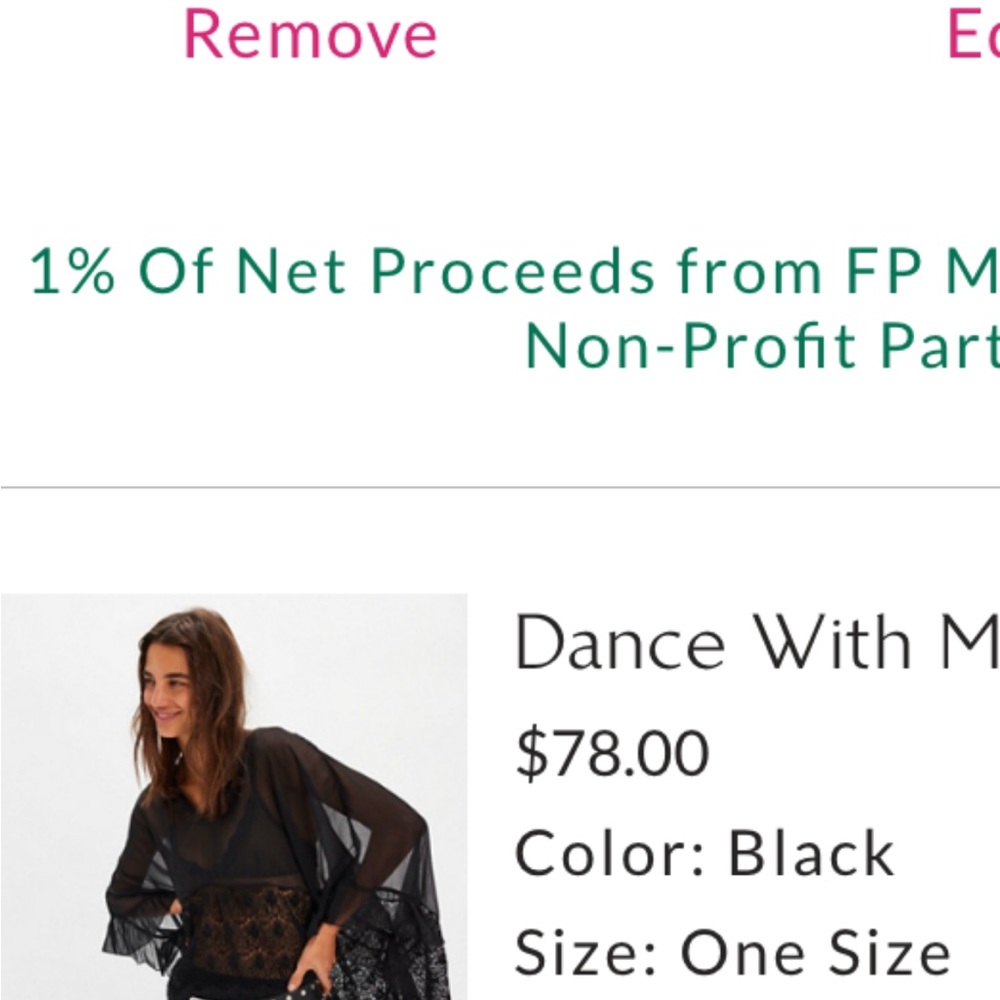This screenshot has width=1000, height=1000.
Task: Click the divider area below the green banner
Action: click(x=500, y=487)
